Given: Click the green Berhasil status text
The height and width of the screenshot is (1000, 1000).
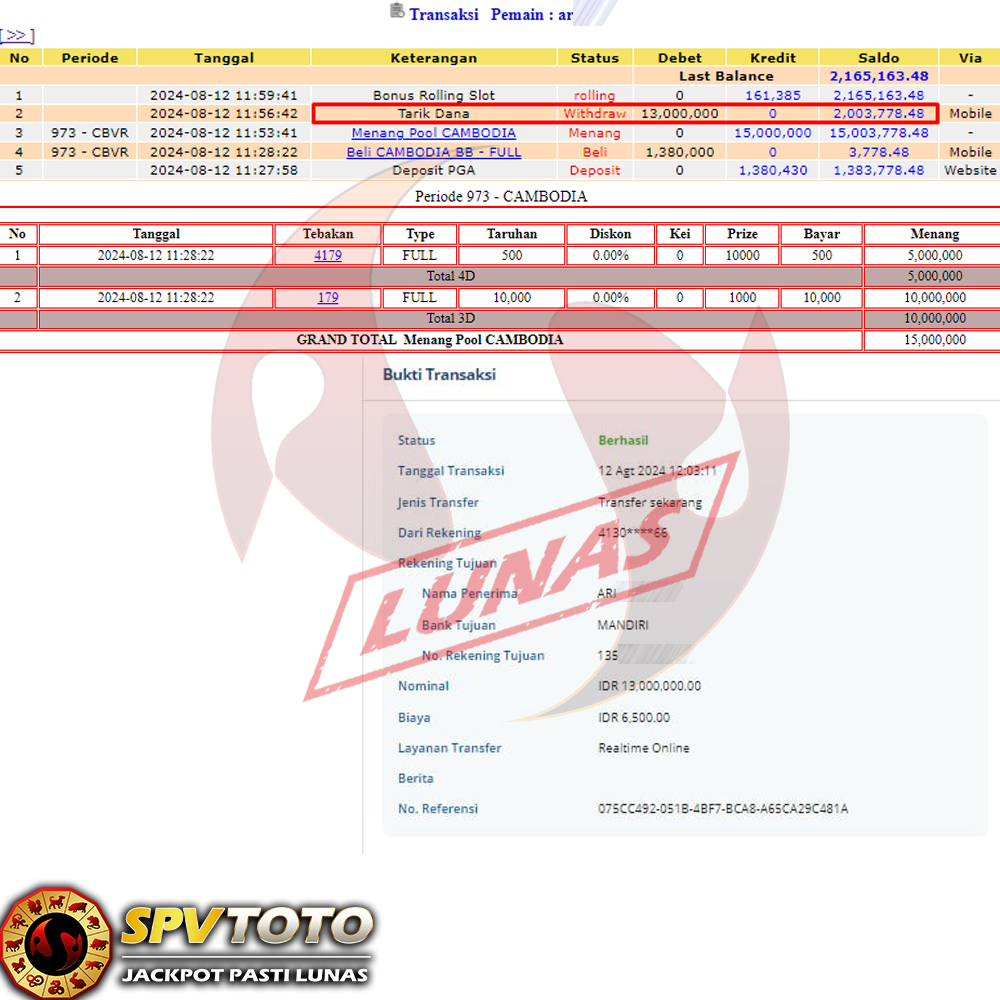Looking at the screenshot, I should (x=623, y=441).
